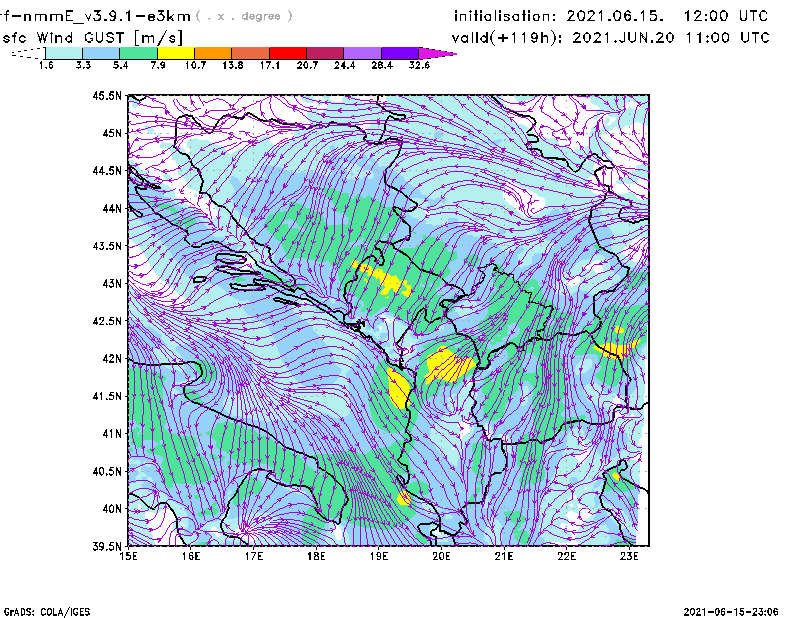Click the magenta arrow end of the legend
Screen dimensions: 800x618
click(437, 53)
